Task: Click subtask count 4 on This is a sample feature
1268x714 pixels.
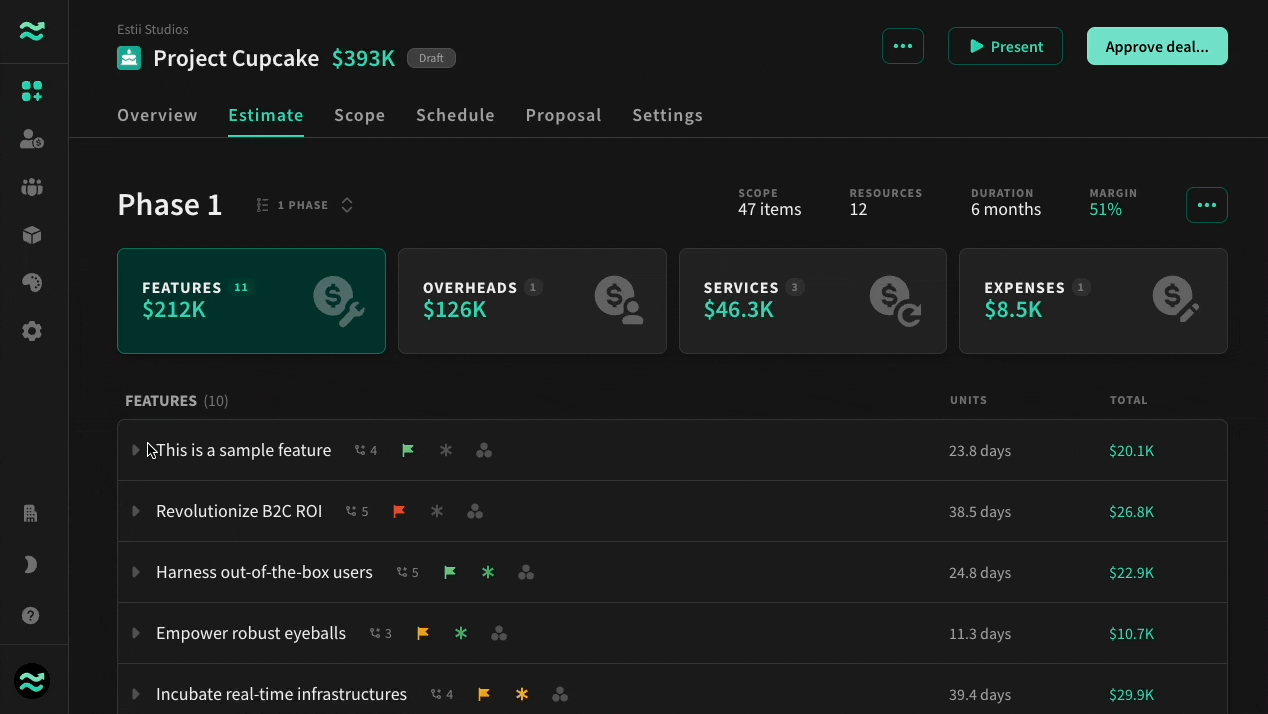Action: [x=366, y=451]
